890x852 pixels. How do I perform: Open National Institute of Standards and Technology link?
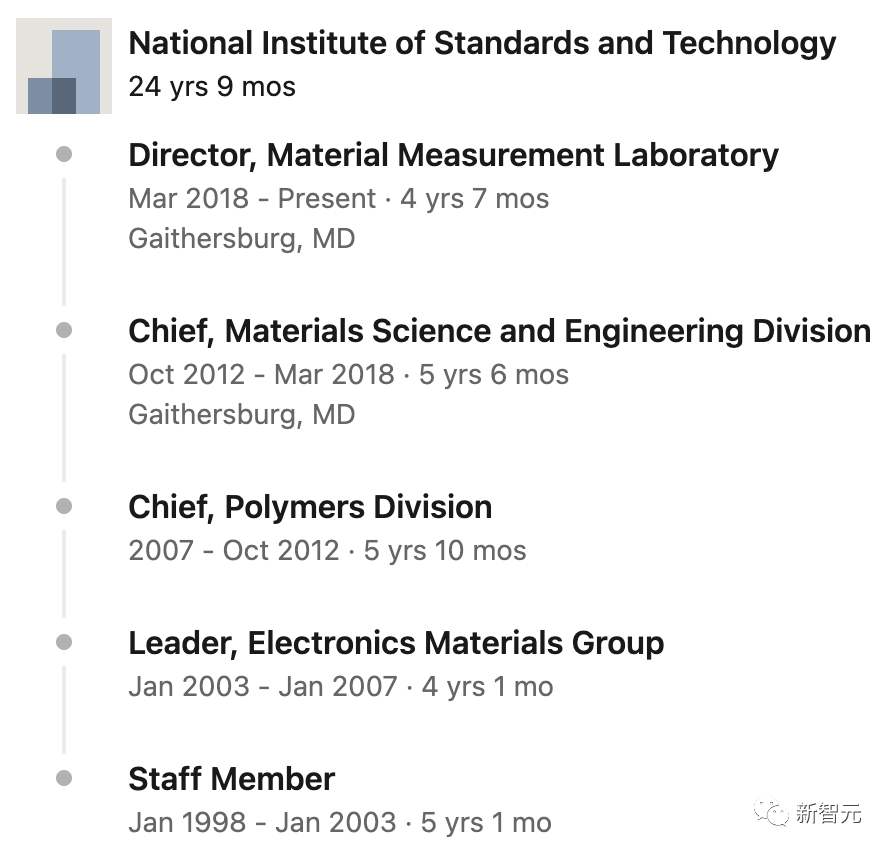pos(482,43)
